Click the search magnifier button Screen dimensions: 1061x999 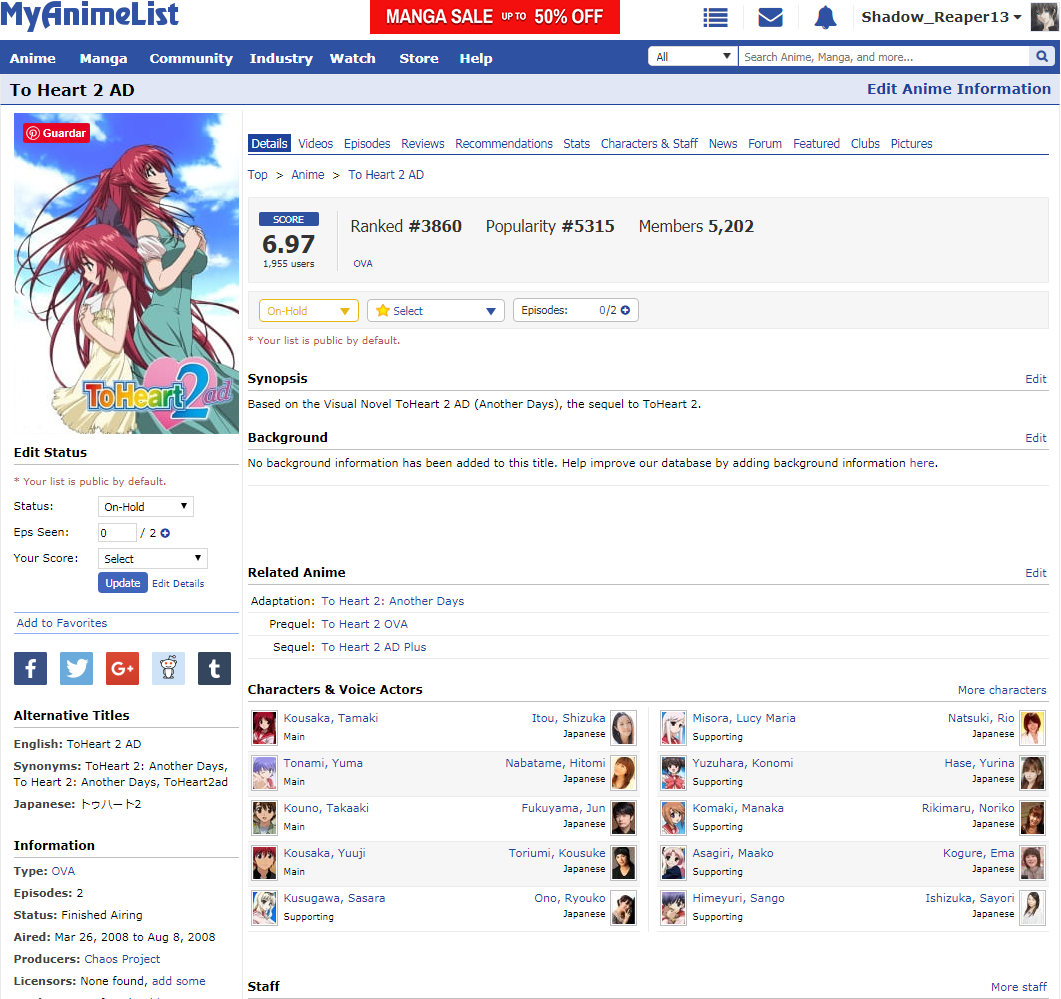click(1043, 57)
